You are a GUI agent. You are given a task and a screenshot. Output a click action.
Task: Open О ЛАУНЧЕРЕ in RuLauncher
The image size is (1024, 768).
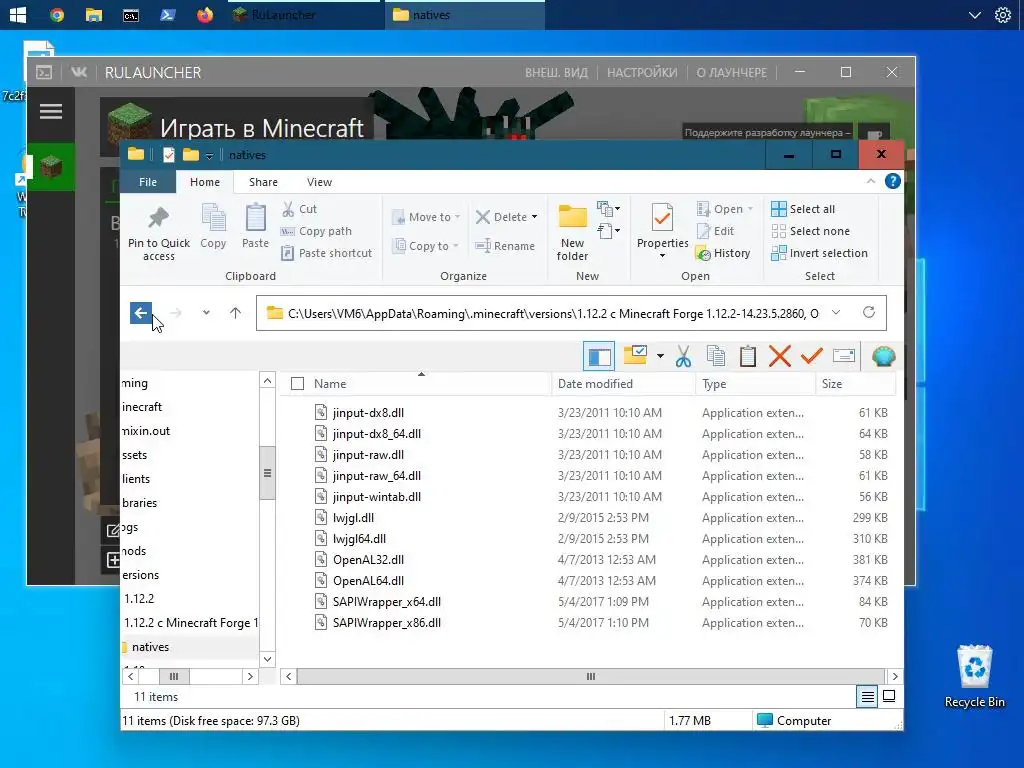731,72
